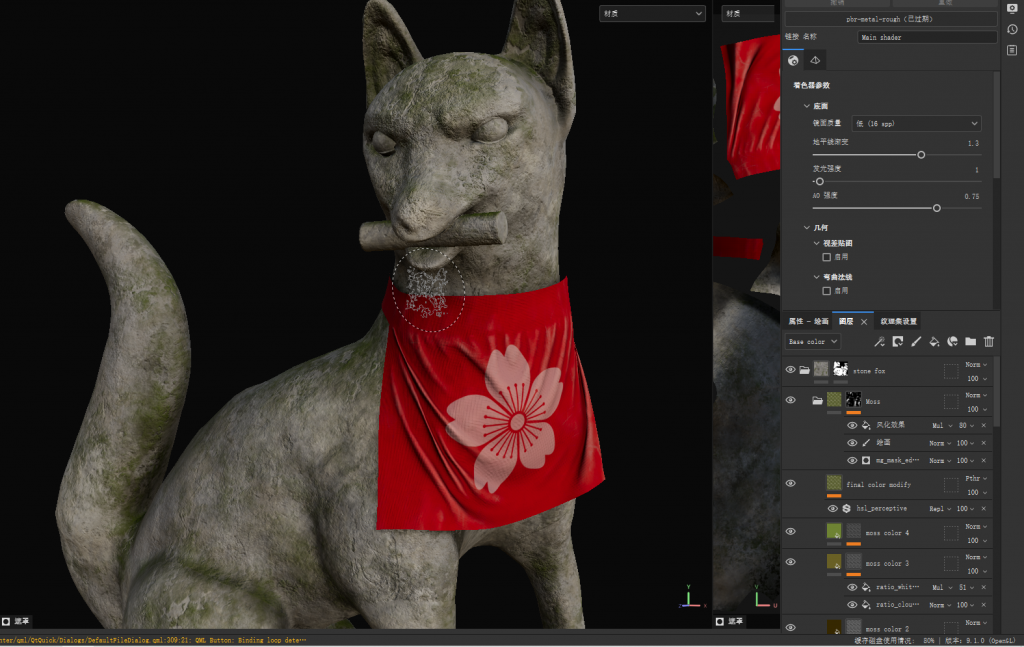Screen dimensions: 1024x647
Task: Open hsl_perceptive Repl blend mode dropdown
Action: (940, 508)
